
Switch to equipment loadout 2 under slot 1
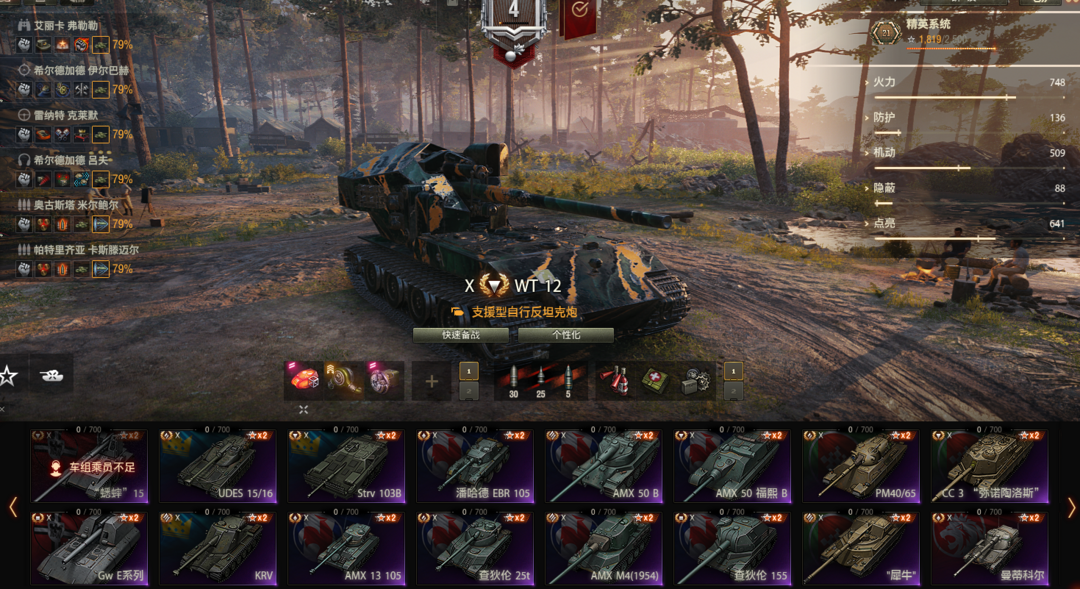tap(468, 391)
